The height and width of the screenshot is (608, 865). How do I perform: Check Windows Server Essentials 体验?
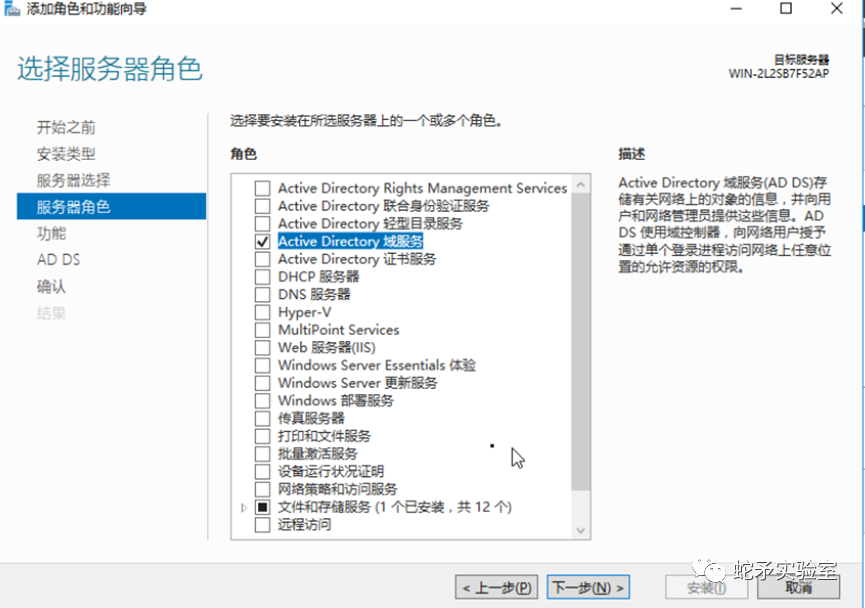[263, 365]
